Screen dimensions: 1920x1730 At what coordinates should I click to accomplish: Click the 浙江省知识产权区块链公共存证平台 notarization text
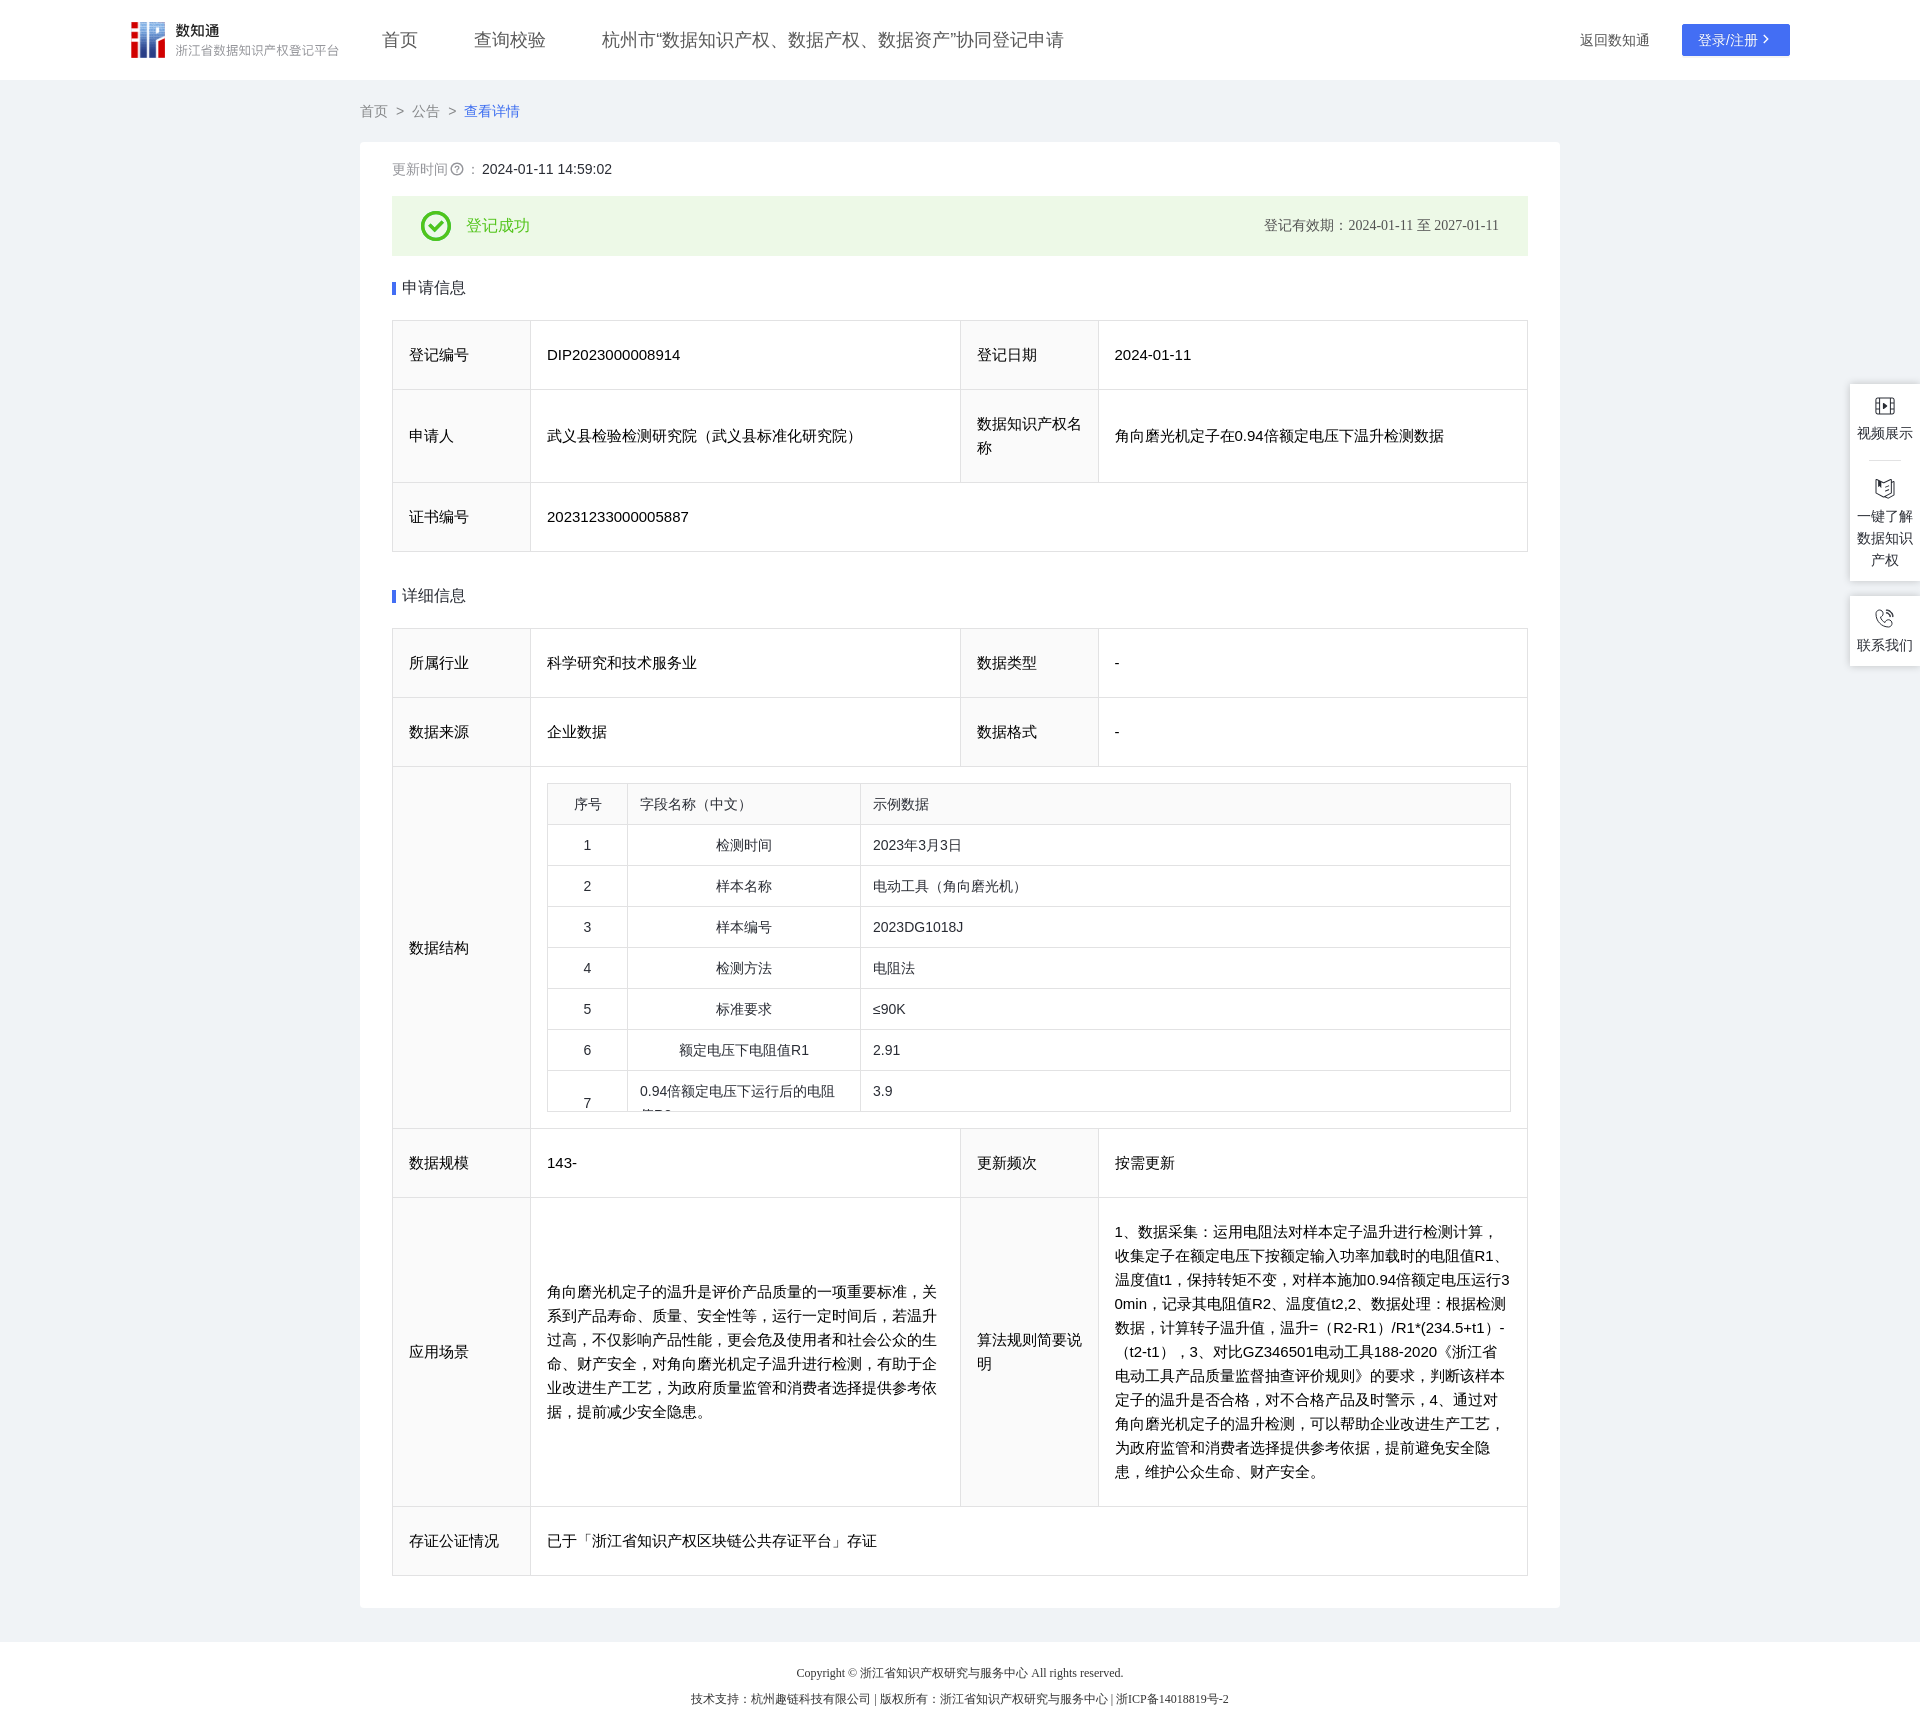(711, 1541)
